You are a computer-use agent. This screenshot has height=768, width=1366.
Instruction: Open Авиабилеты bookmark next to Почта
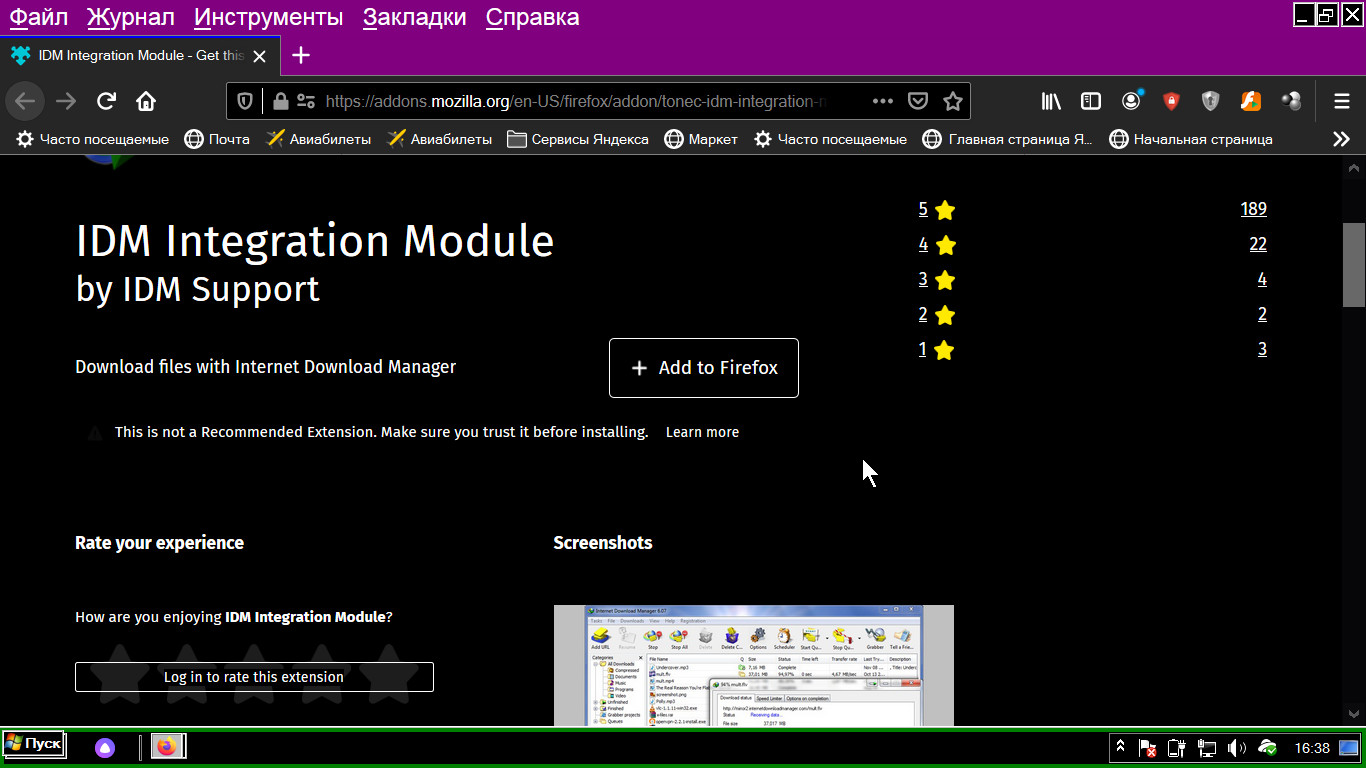coord(319,139)
